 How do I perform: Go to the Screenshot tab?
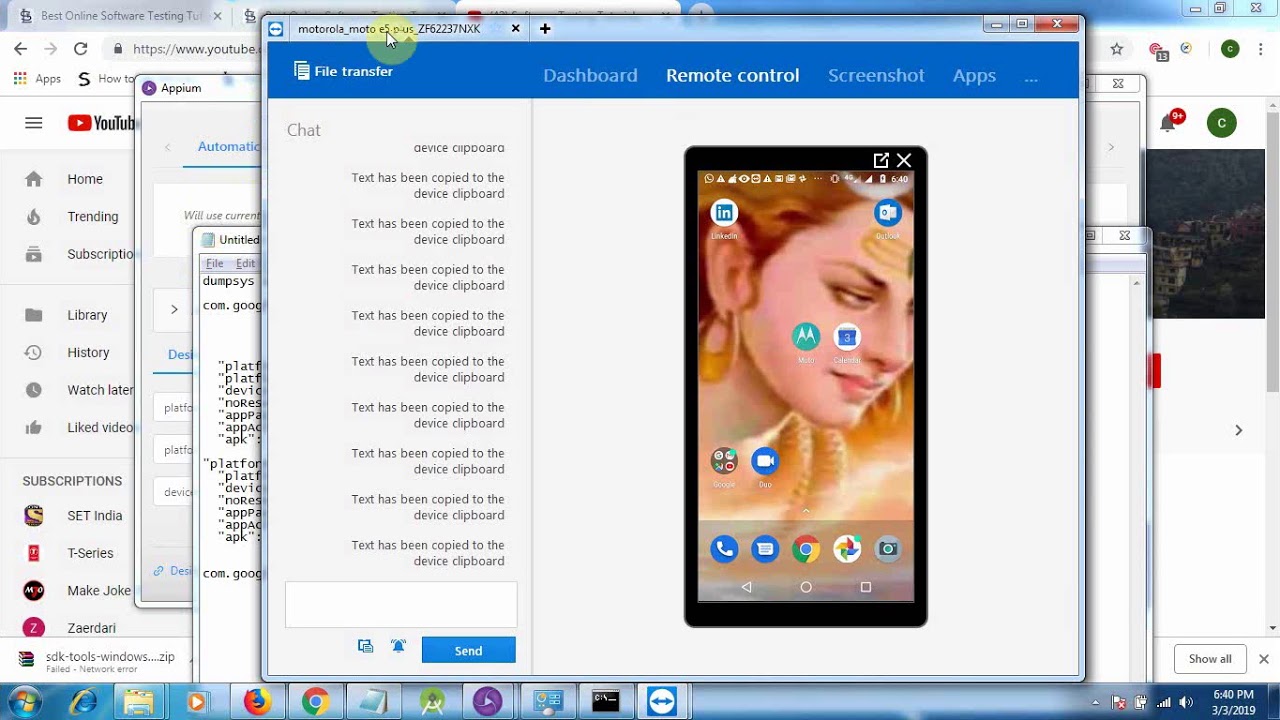[x=876, y=75]
